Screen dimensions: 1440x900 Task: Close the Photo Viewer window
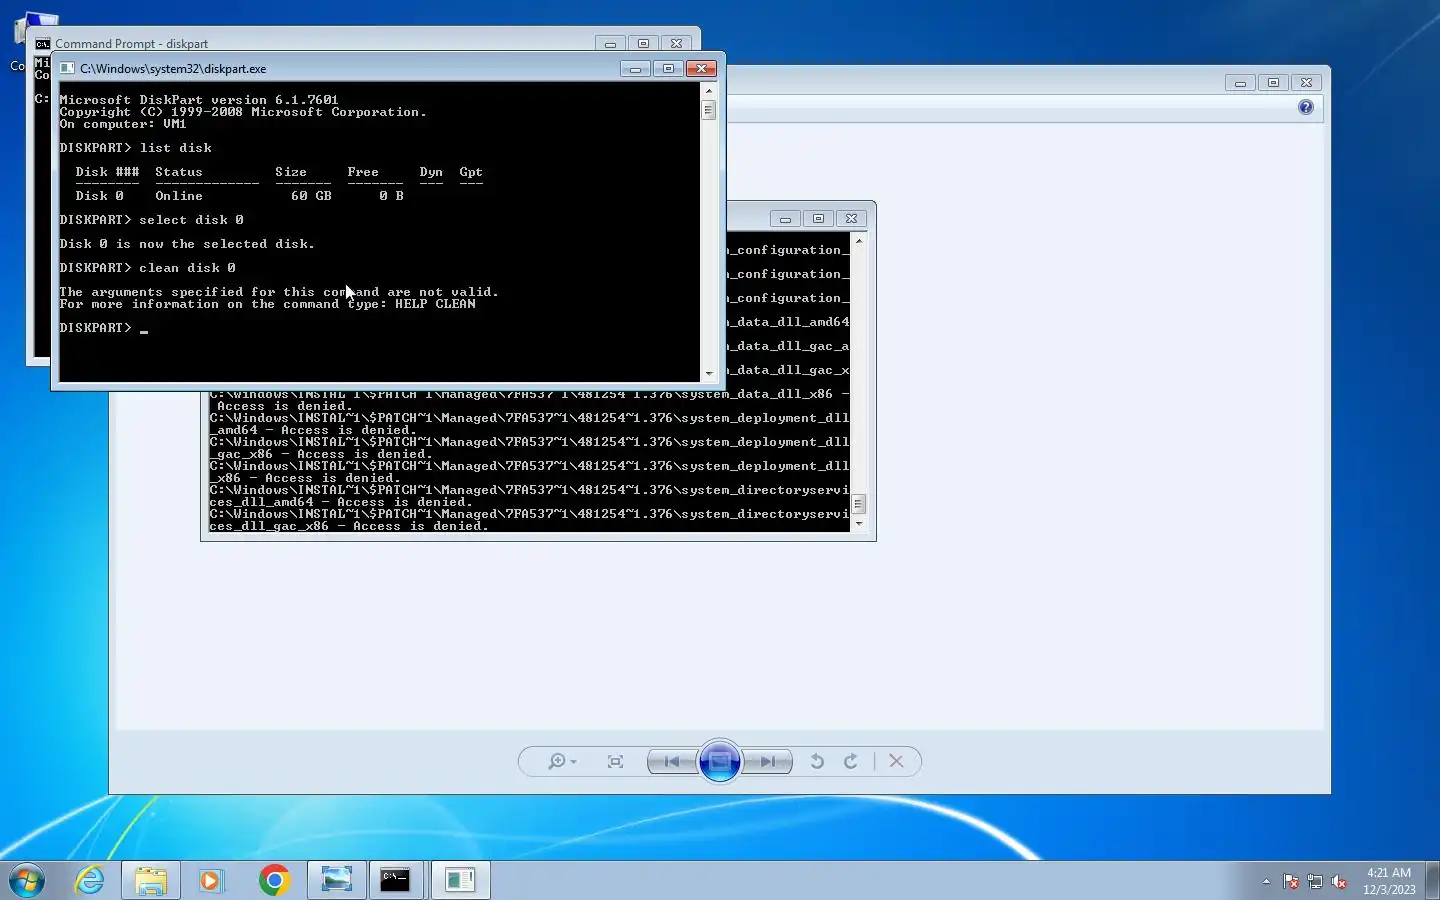(x=1306, y=83)
